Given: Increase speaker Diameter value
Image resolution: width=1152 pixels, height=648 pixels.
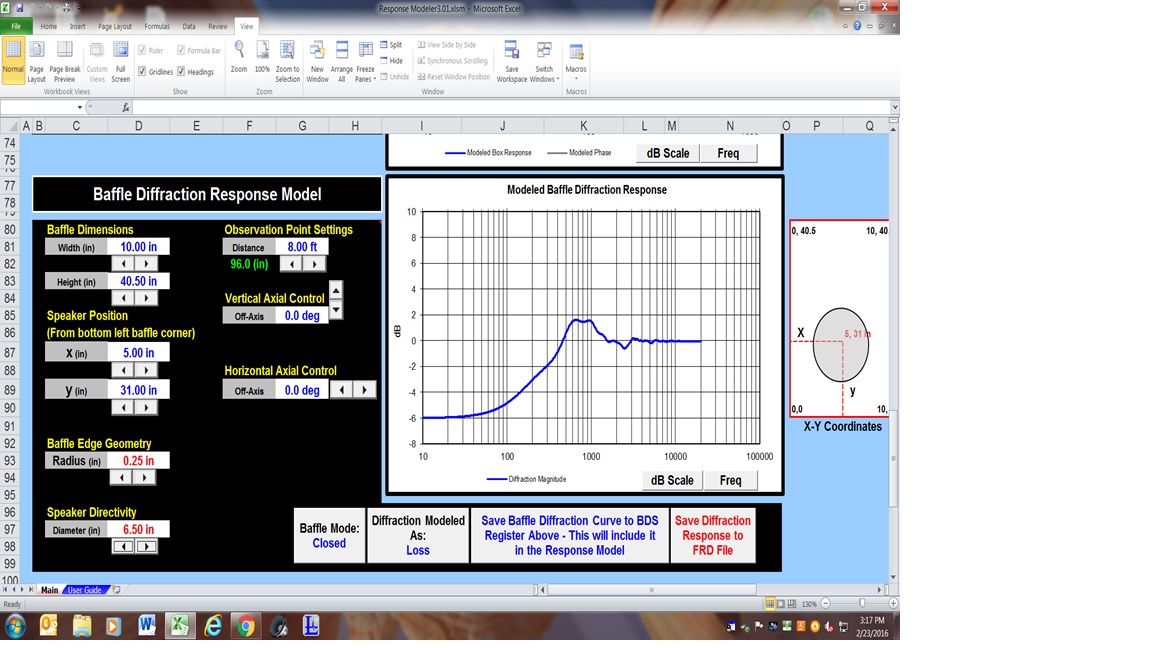Looking at the screenshot, I should coord(146,547).
